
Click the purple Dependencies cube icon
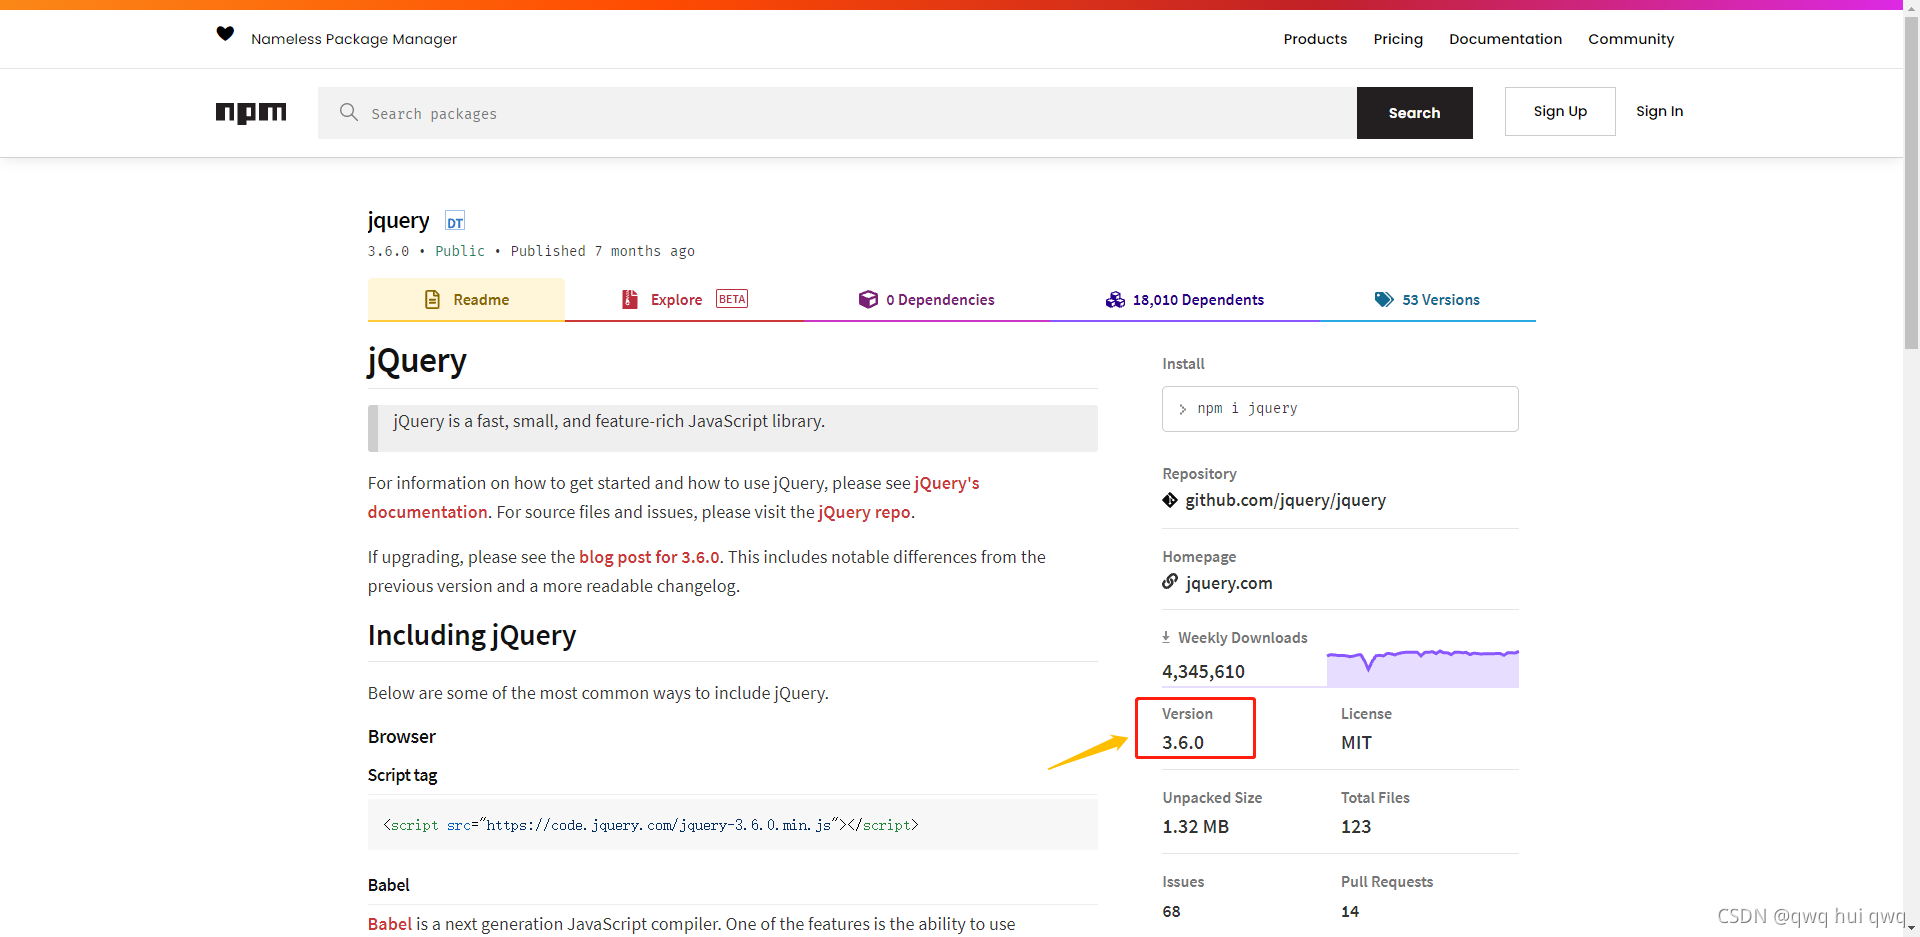pyautogui.click(x=868, y=299)
